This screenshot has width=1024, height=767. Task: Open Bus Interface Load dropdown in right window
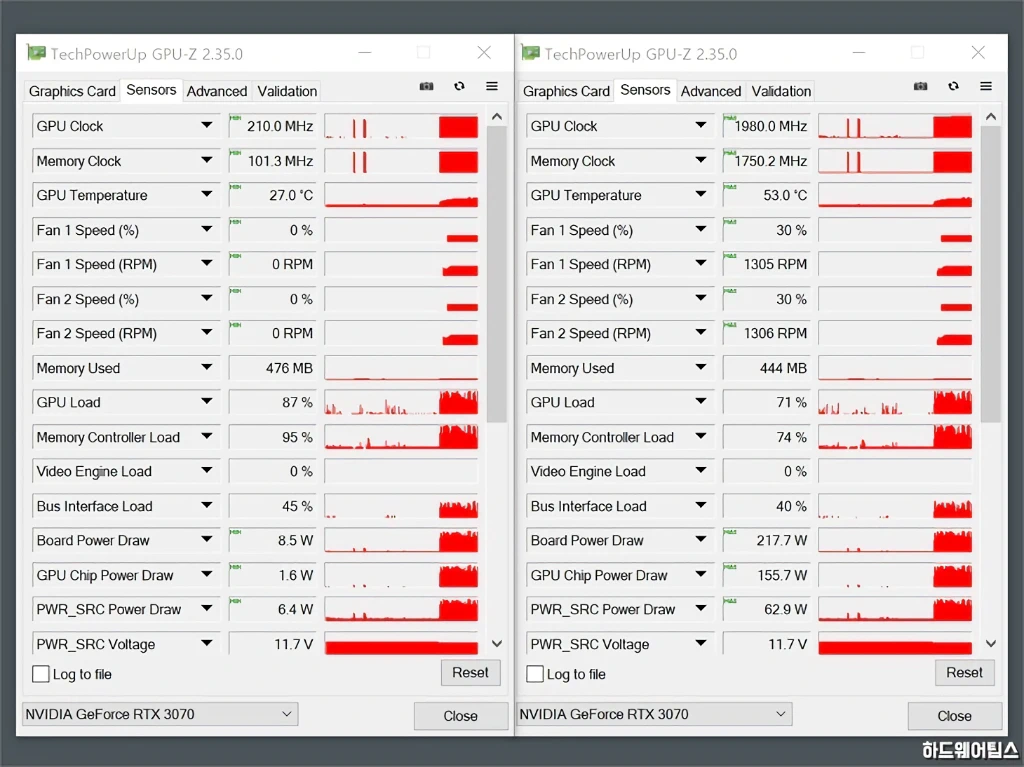(701, 506)
